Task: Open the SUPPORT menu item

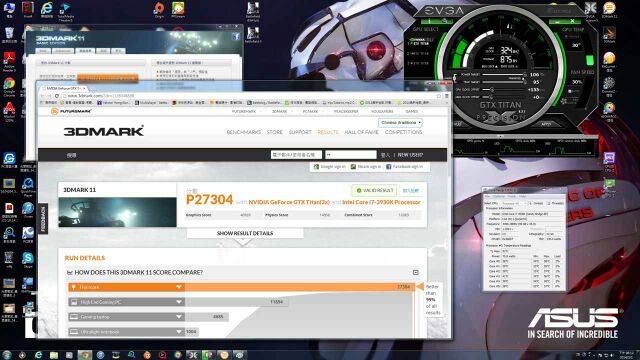Action: [300, 132]
